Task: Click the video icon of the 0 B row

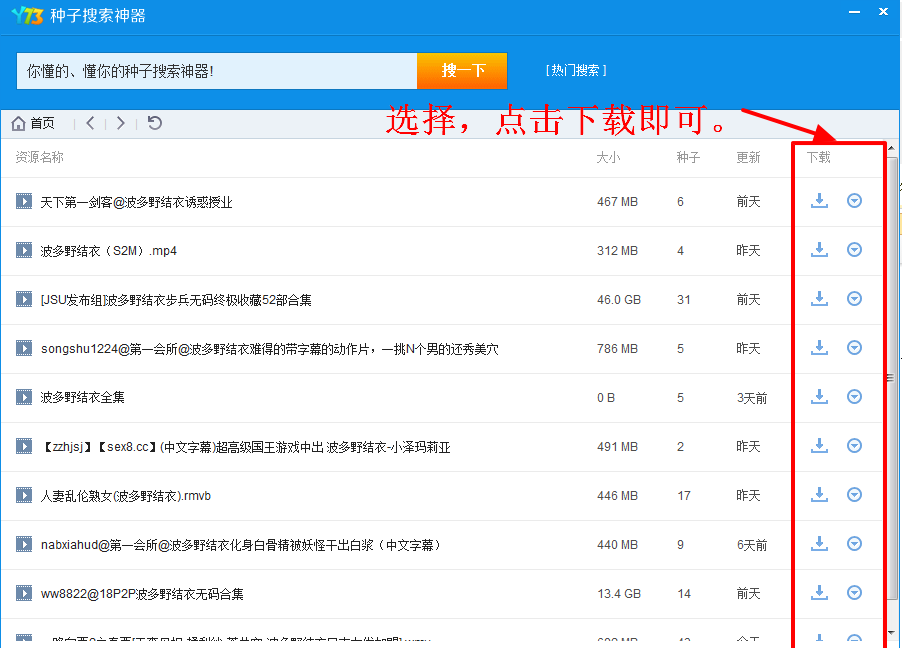Action: (24, 397)
